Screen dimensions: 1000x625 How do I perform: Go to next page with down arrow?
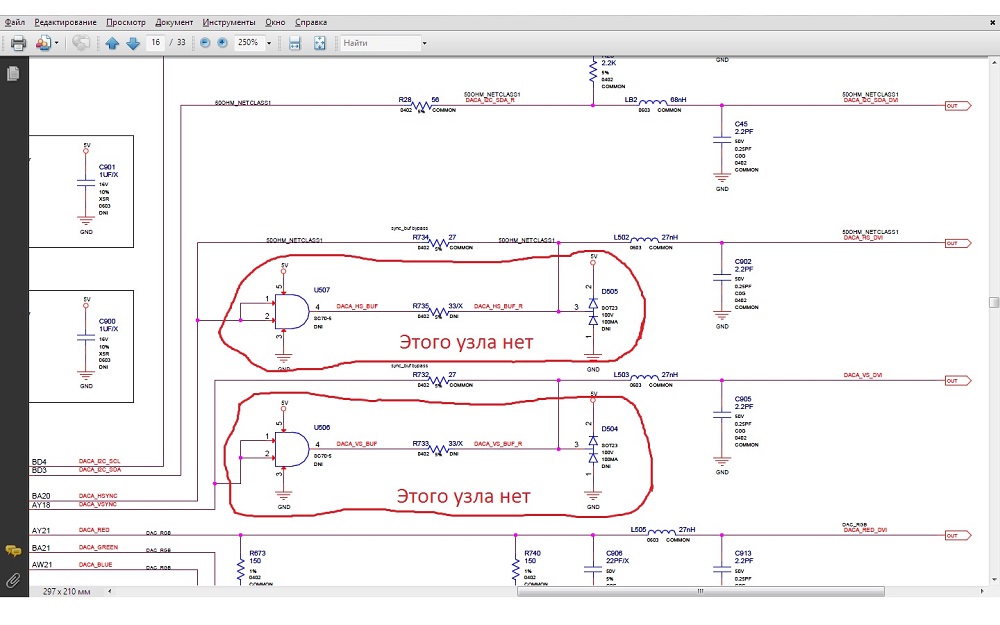pyautogui.click(x=132, y=43)
